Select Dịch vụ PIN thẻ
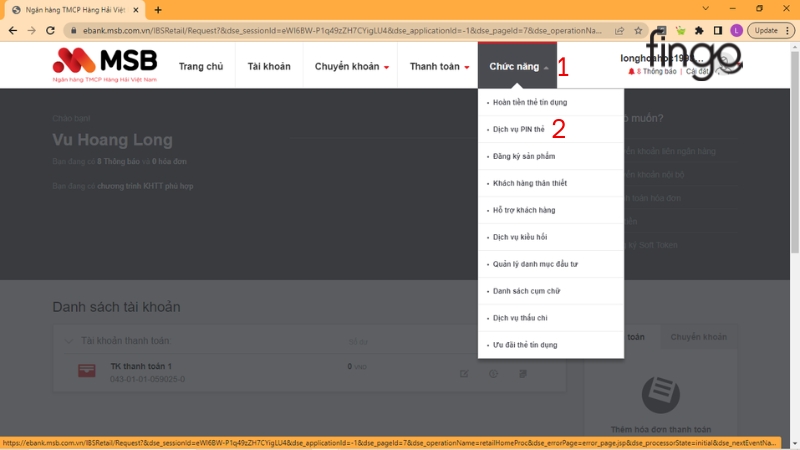The image size is (800, 450). coord(551,130)
